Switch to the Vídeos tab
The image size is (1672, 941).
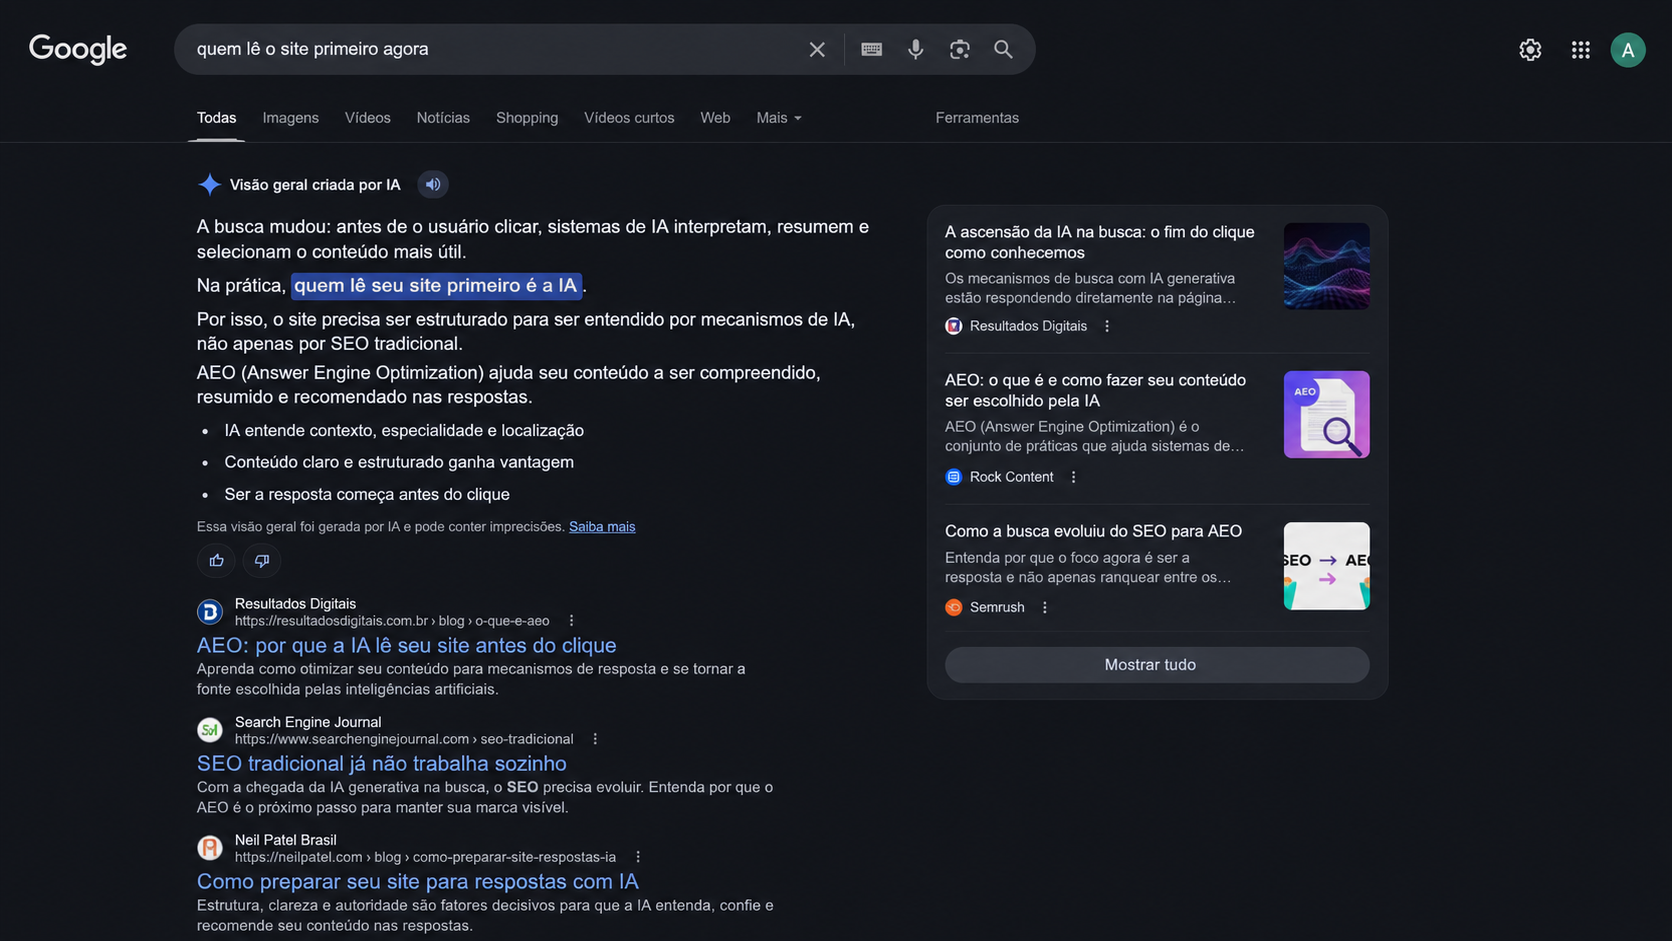(x=368, y=118)
